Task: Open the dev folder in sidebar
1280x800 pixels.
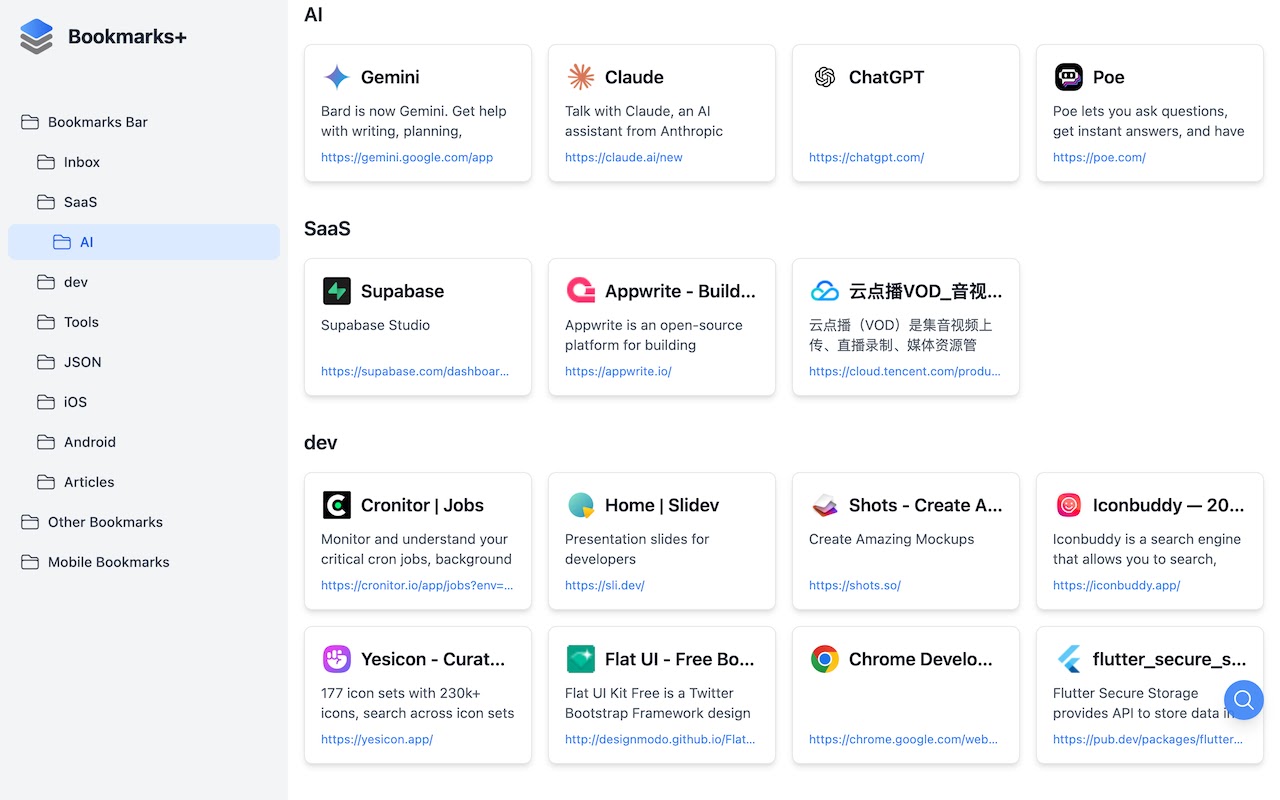Action: pyautogui.click(x=144, y=282)
